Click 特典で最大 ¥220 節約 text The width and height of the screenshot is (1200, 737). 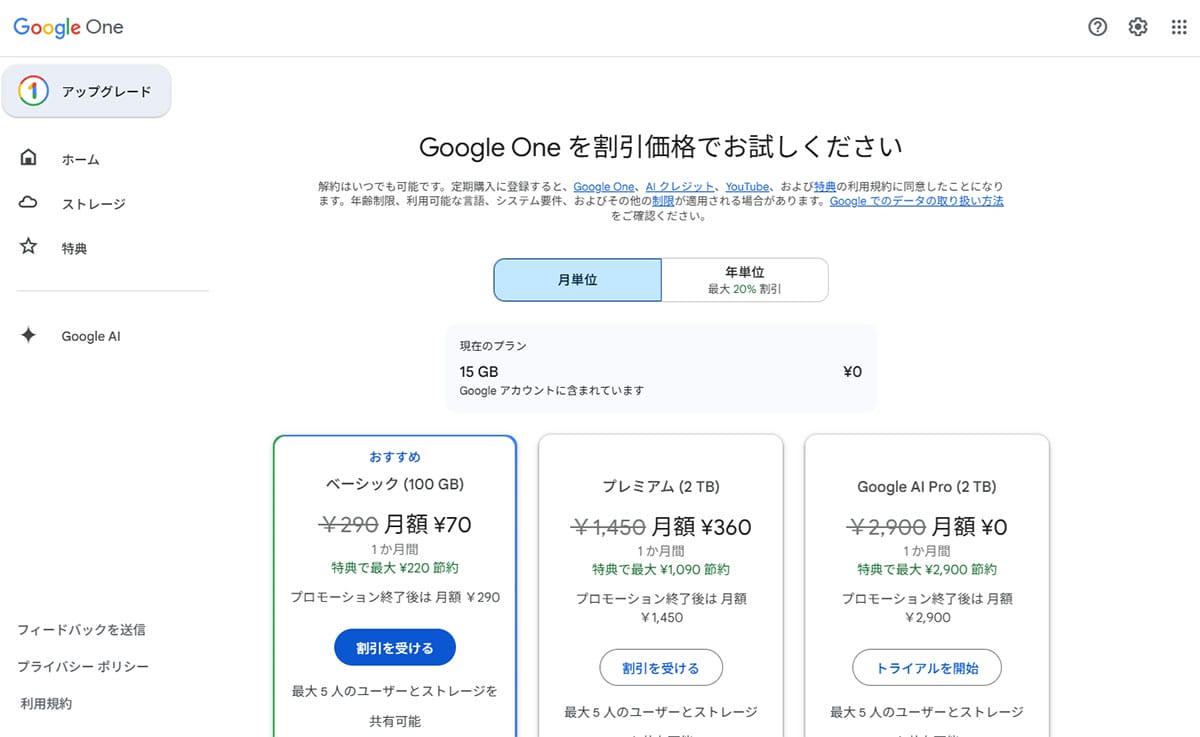[395, 567]
